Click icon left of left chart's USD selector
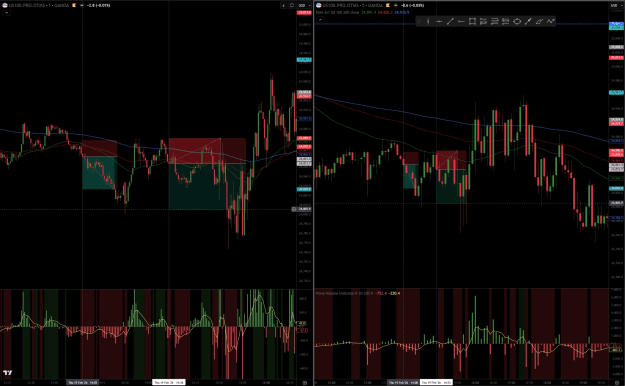Viewport: 625px width, 386px height. tap(292, 5)
